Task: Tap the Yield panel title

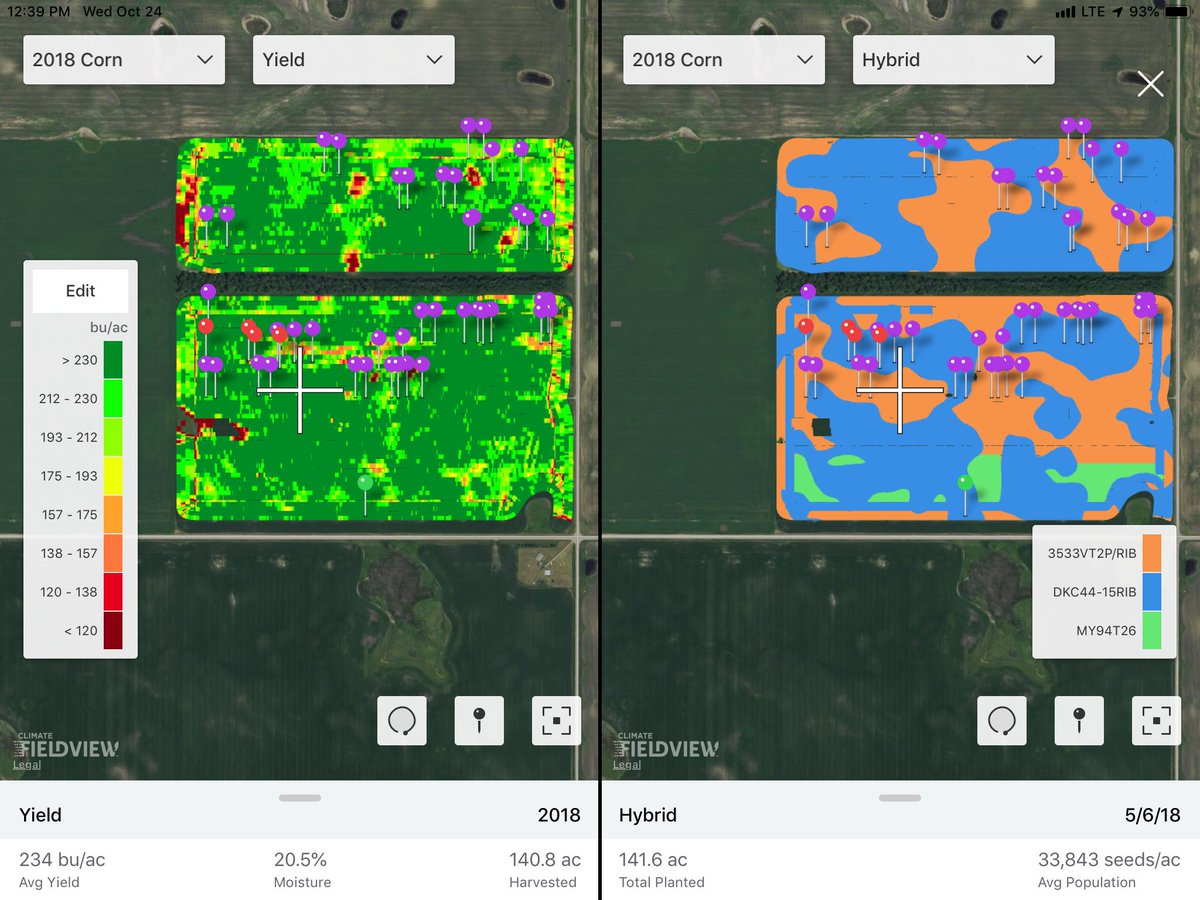Action: 40,815
